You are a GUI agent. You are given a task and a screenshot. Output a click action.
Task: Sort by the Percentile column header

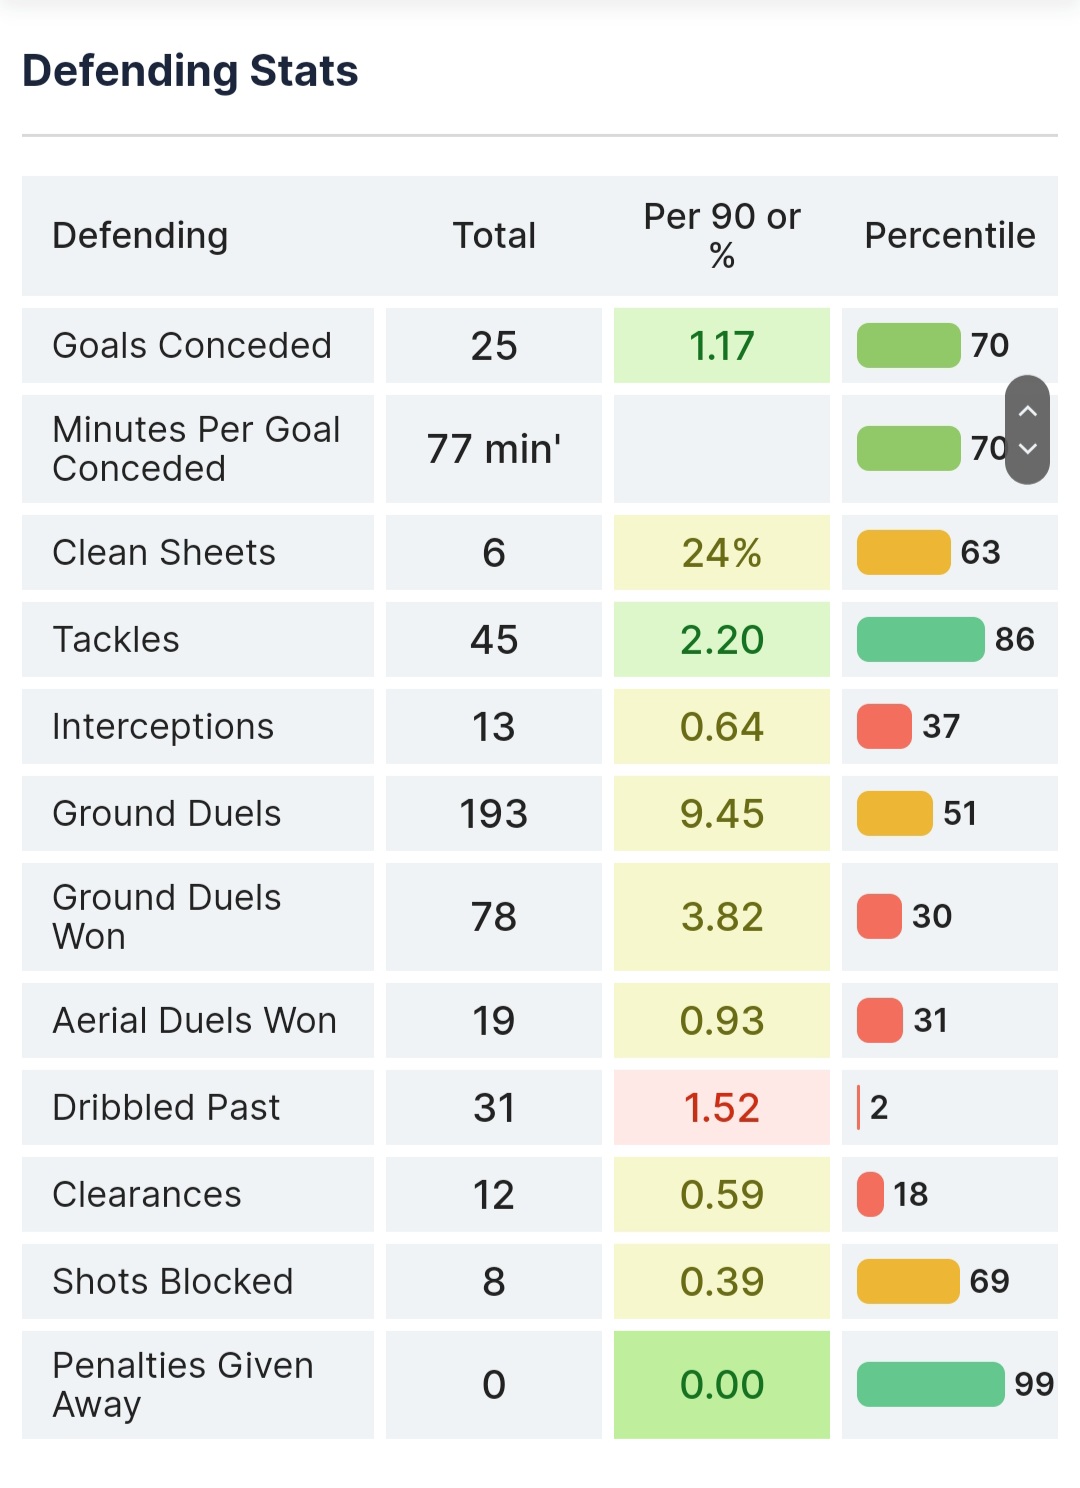click(950, 236)
